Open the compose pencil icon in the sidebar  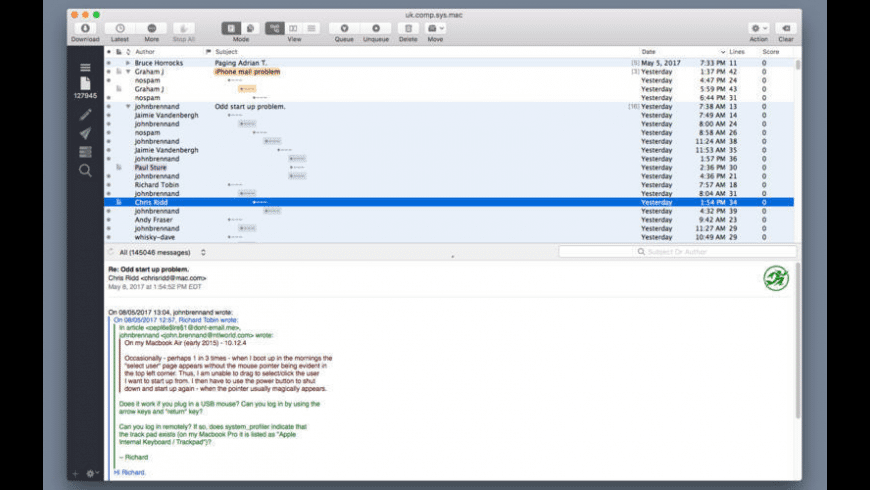(85, 115)
